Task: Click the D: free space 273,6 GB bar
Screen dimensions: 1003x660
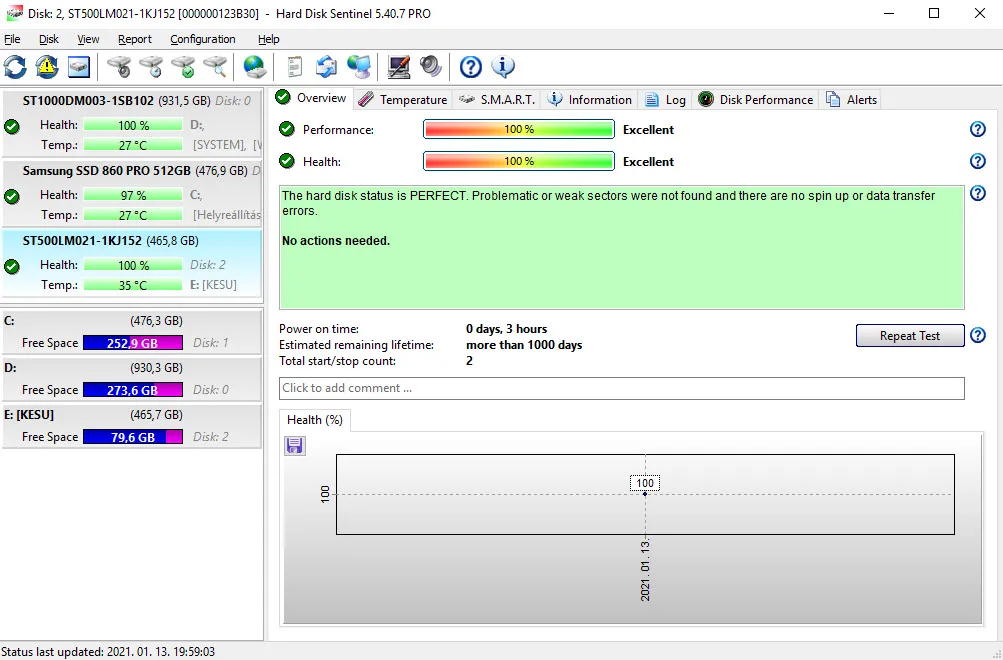Action: click(132, 389)
